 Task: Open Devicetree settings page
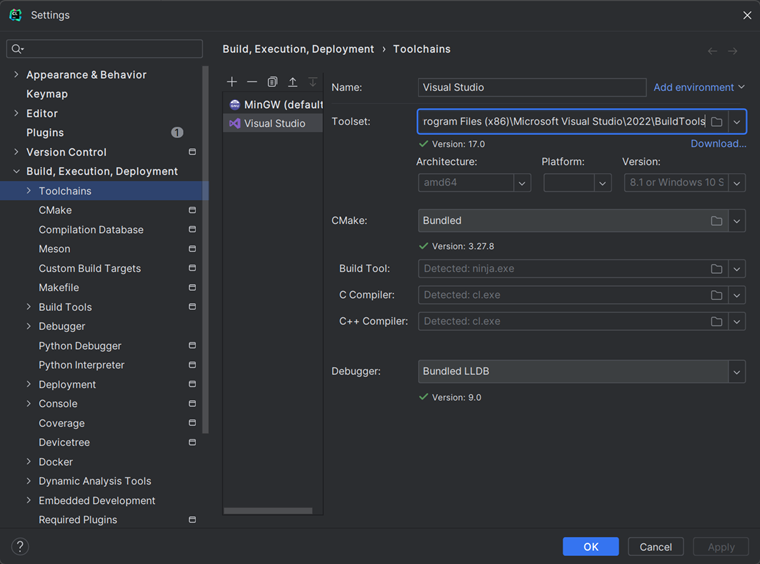pos(64,442)
